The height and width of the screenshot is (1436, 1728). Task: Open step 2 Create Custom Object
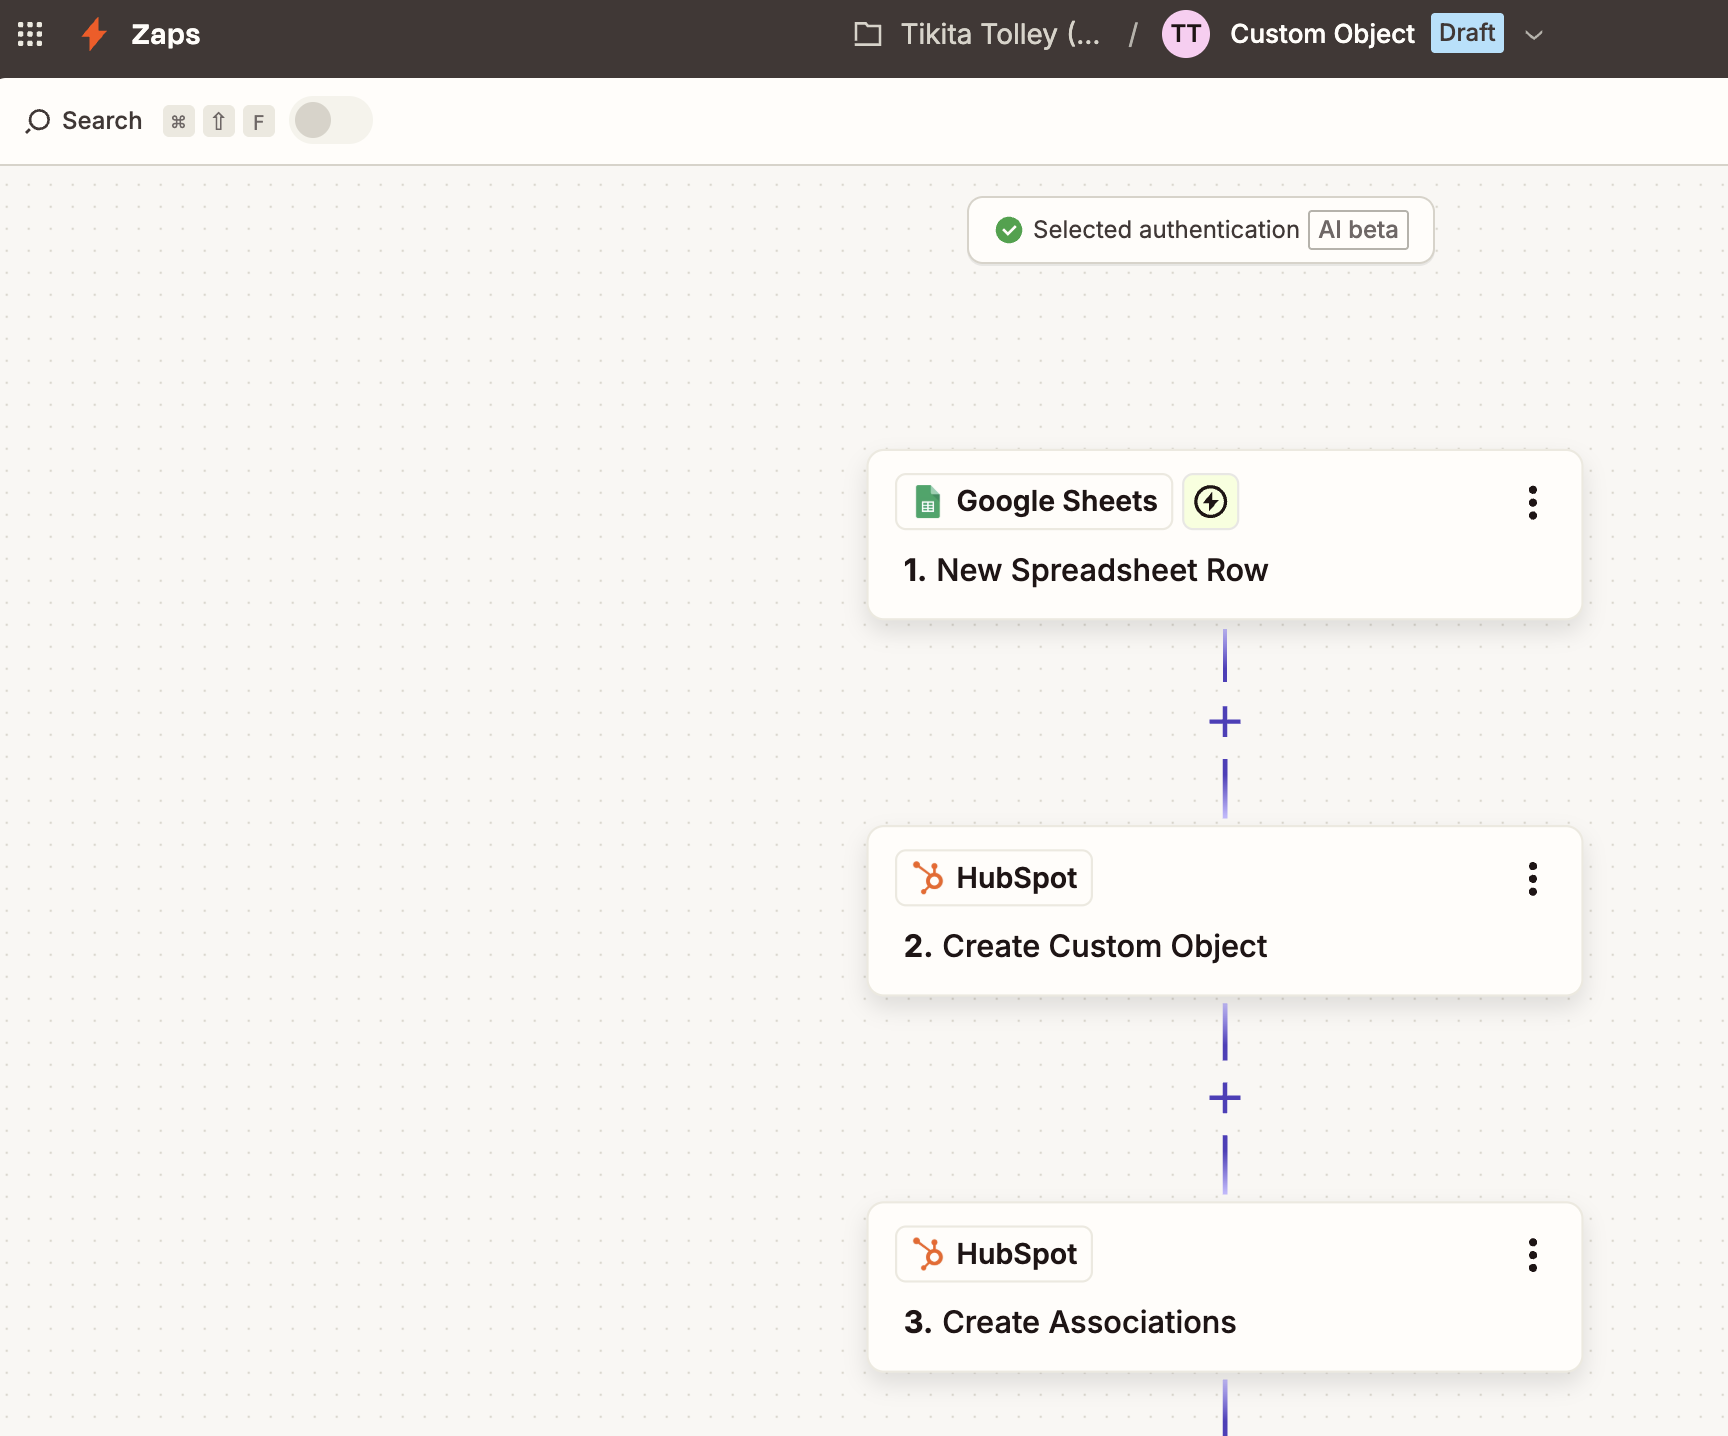click(1225, 911)
